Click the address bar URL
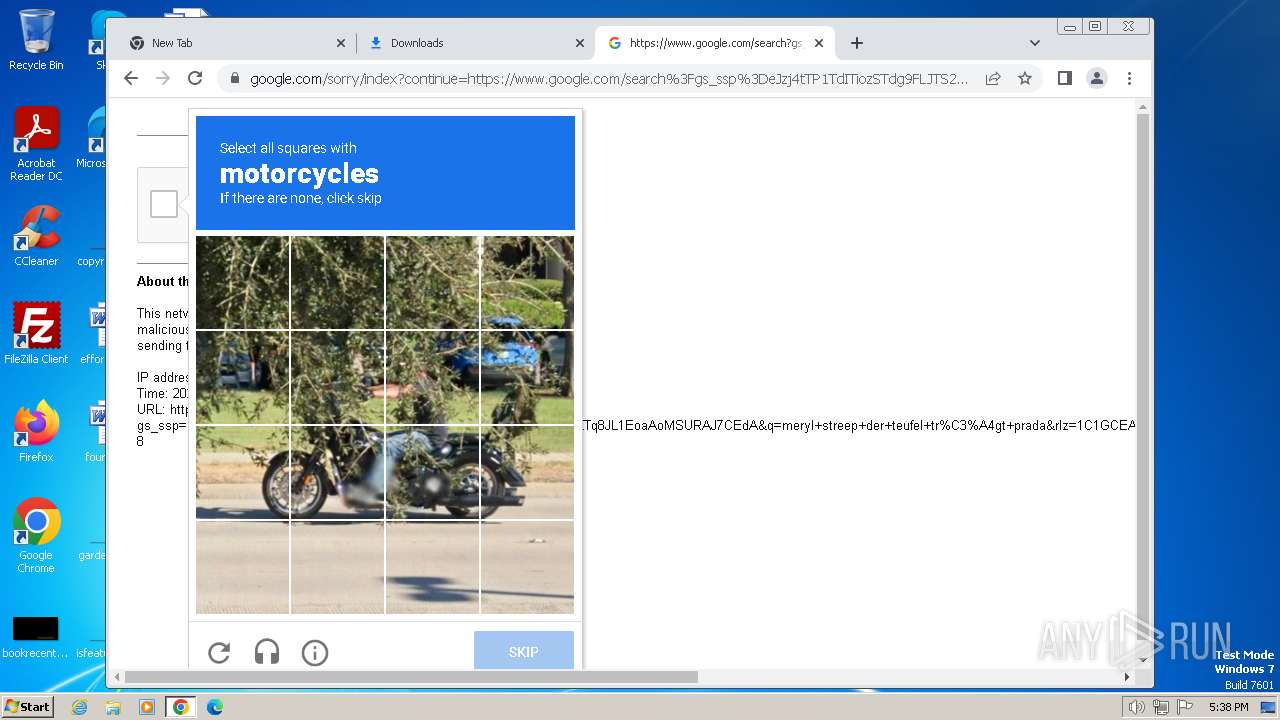The width and height of the screenshot is (1280, 720). point(608,78)
